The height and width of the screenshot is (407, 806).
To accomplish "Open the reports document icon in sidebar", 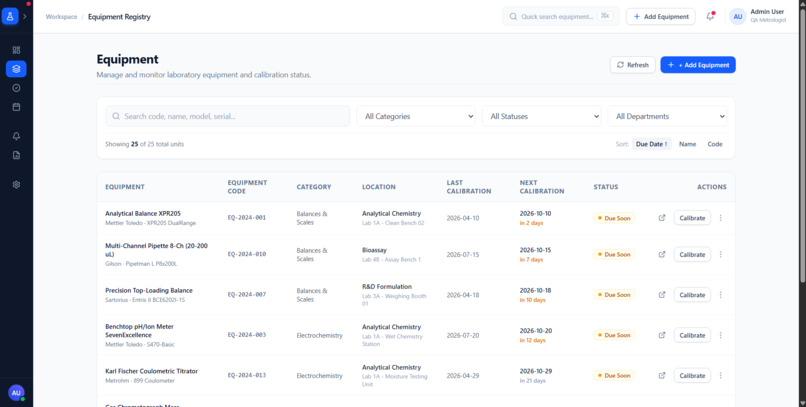I will (16, 155).
